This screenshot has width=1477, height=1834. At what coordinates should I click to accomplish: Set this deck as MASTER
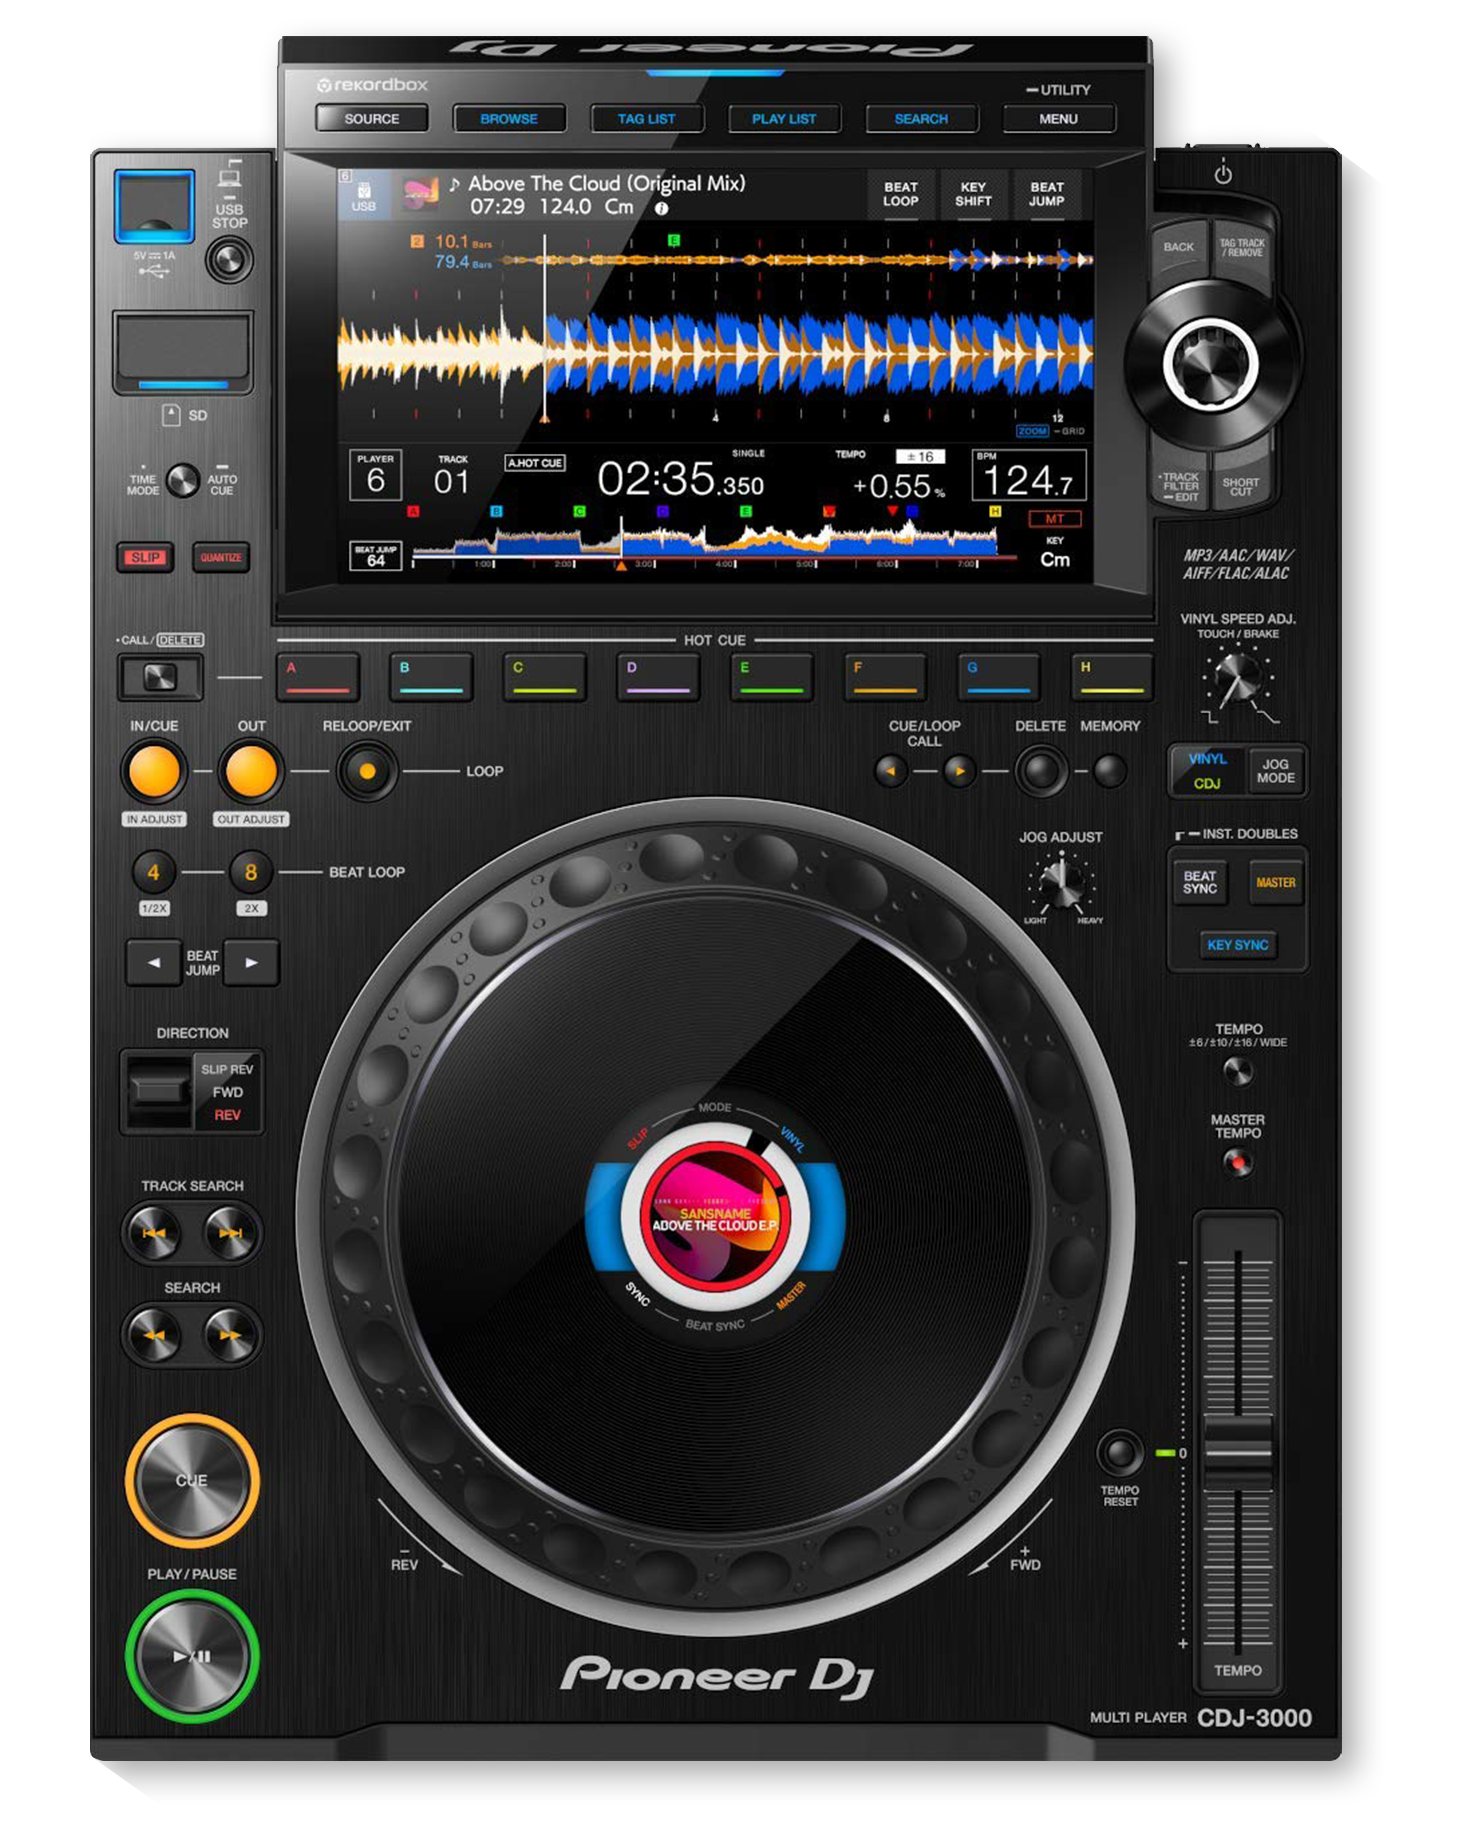pyautogui.click(x=1276, y=883)
